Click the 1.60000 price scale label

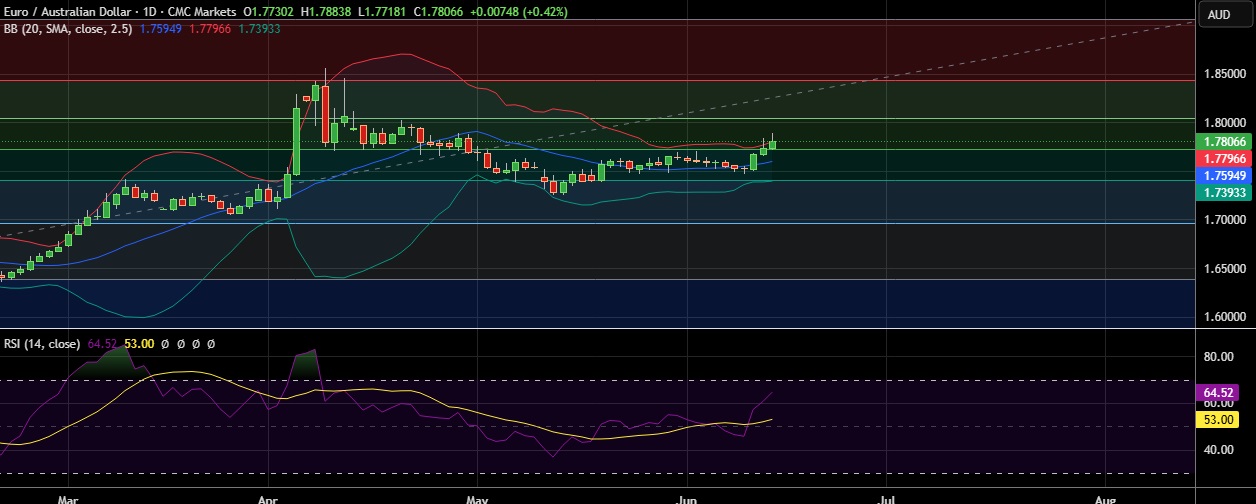coord(1225,318)
